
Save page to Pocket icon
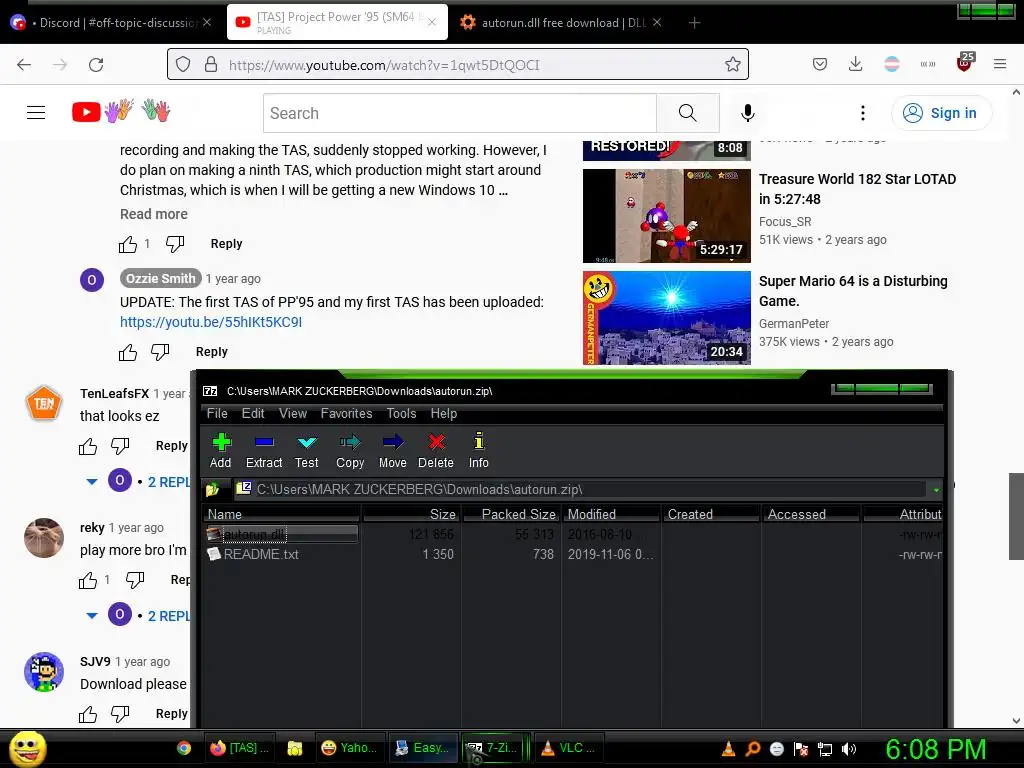(x=820, y=64)
